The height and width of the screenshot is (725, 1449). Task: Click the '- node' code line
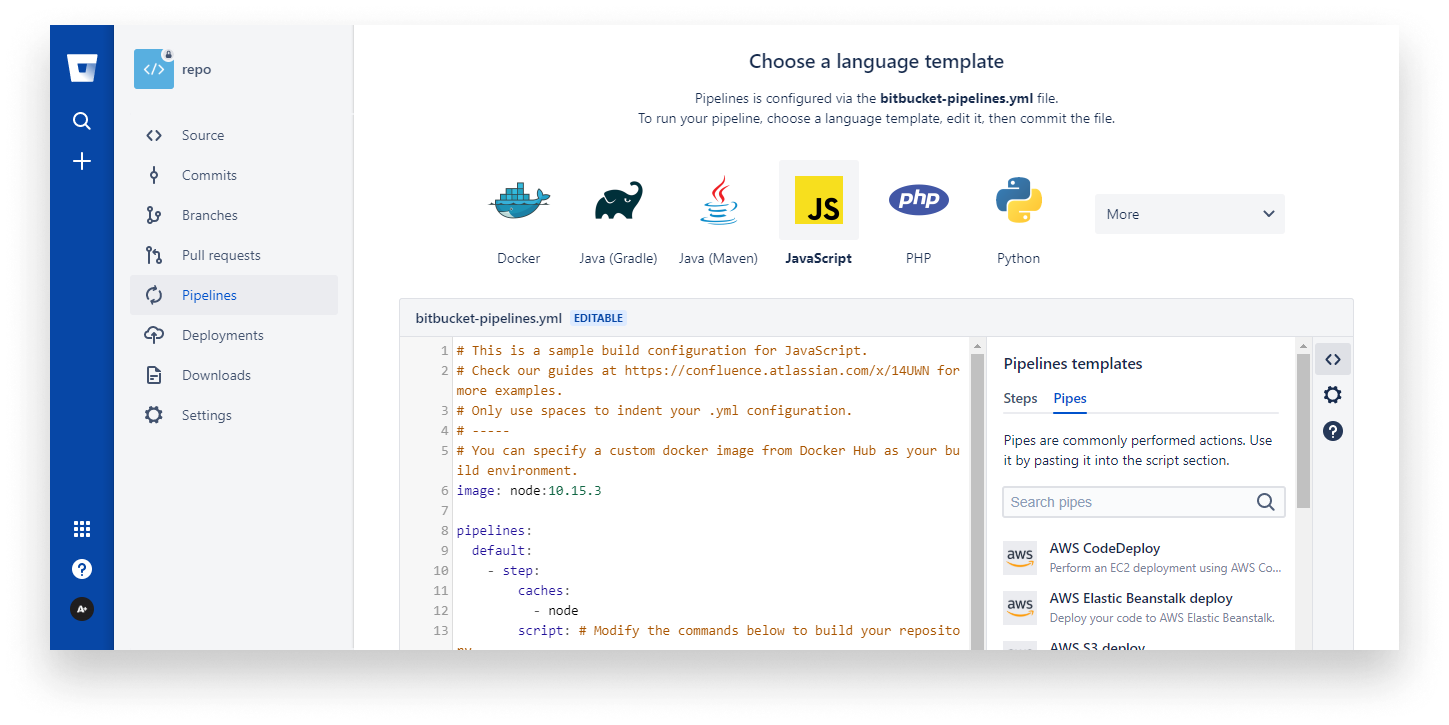(556, 611)
